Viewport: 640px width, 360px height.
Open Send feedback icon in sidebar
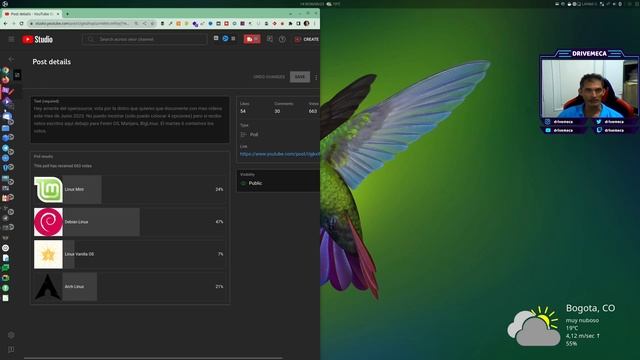point(11,349)
